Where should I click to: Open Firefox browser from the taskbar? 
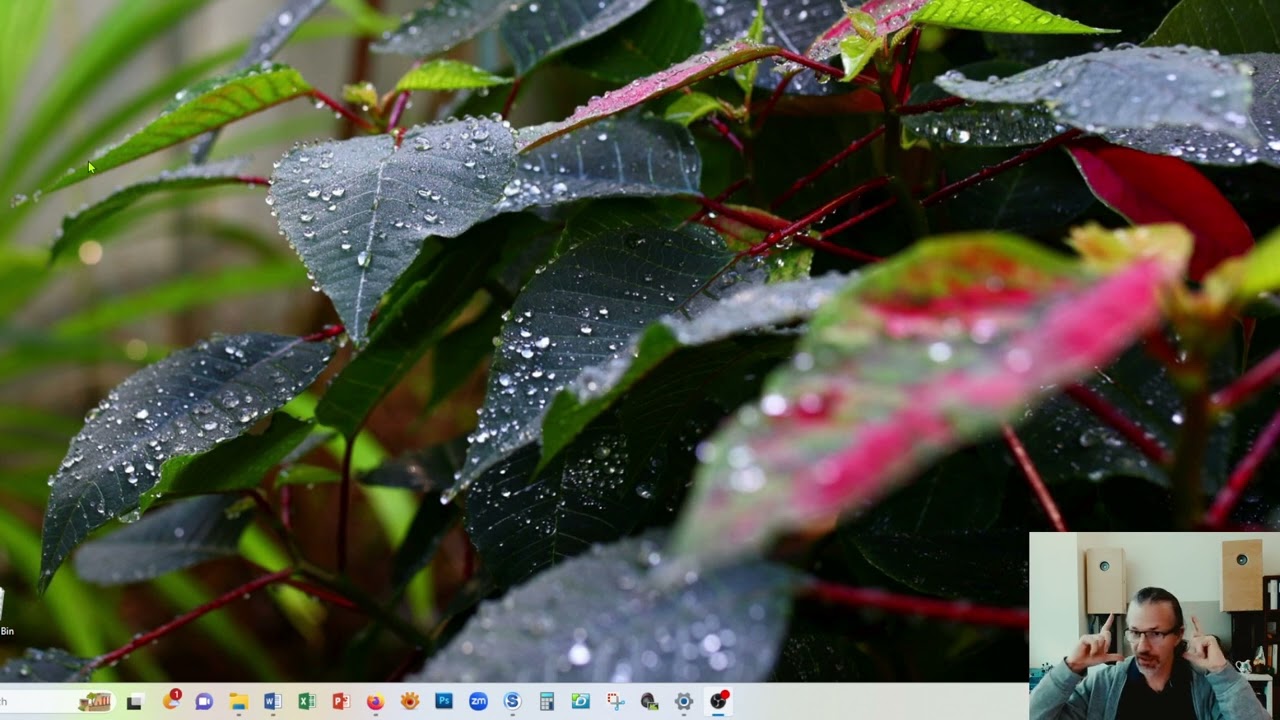pos(375,702)
